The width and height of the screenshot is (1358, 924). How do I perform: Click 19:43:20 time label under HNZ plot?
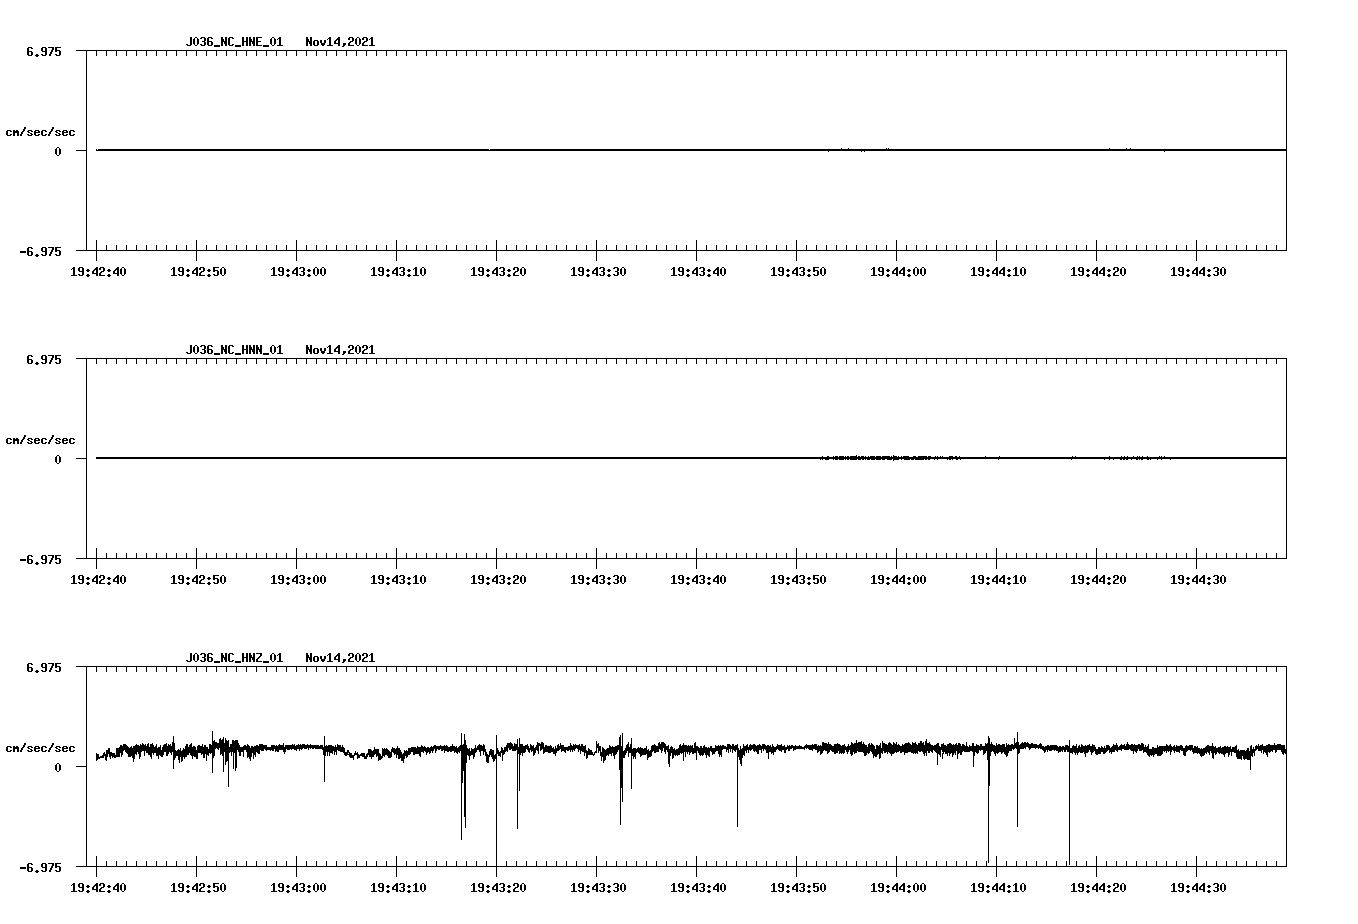498,888
